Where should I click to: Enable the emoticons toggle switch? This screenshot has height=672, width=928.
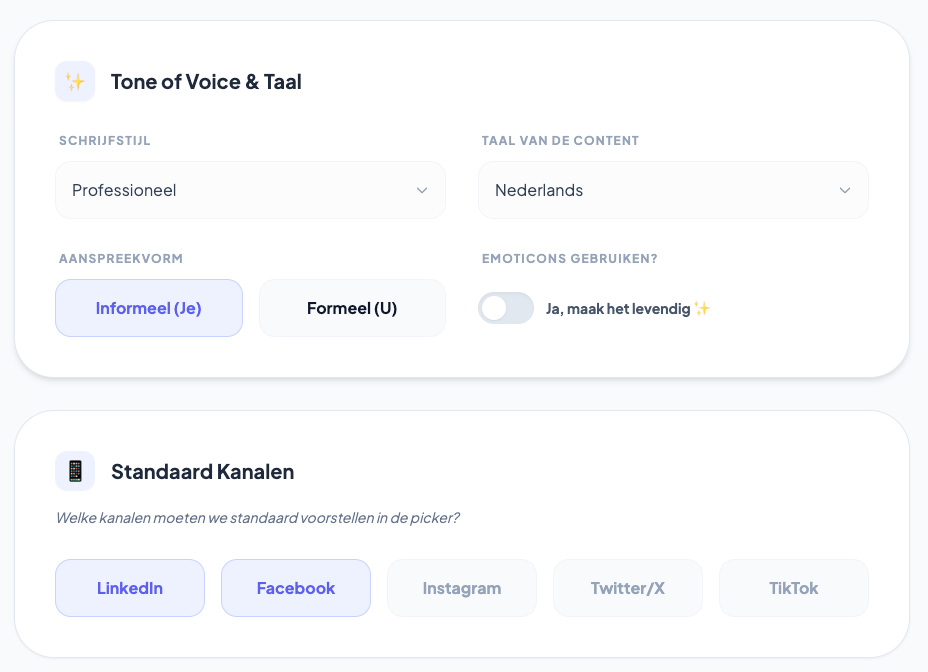tap(506, 308)
